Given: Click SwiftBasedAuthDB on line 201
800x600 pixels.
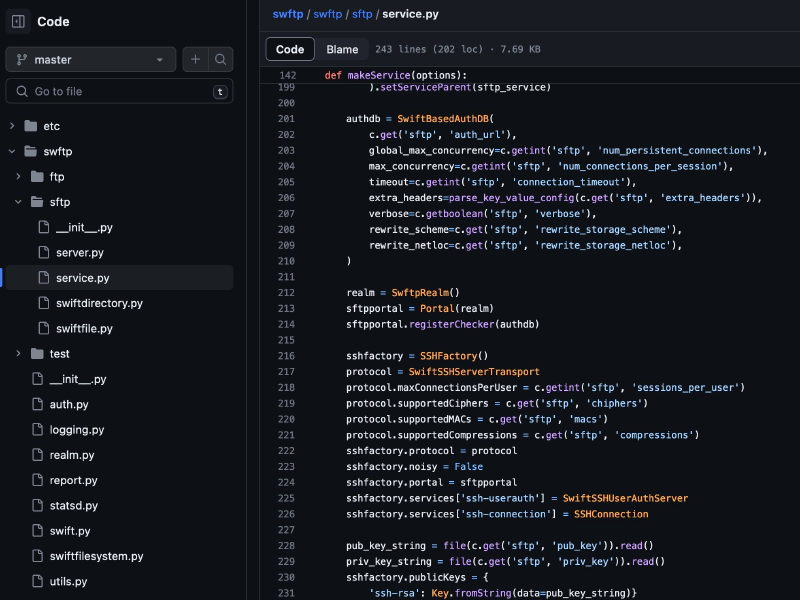Looking at the screenshot, I should click(x=443, y=119).
